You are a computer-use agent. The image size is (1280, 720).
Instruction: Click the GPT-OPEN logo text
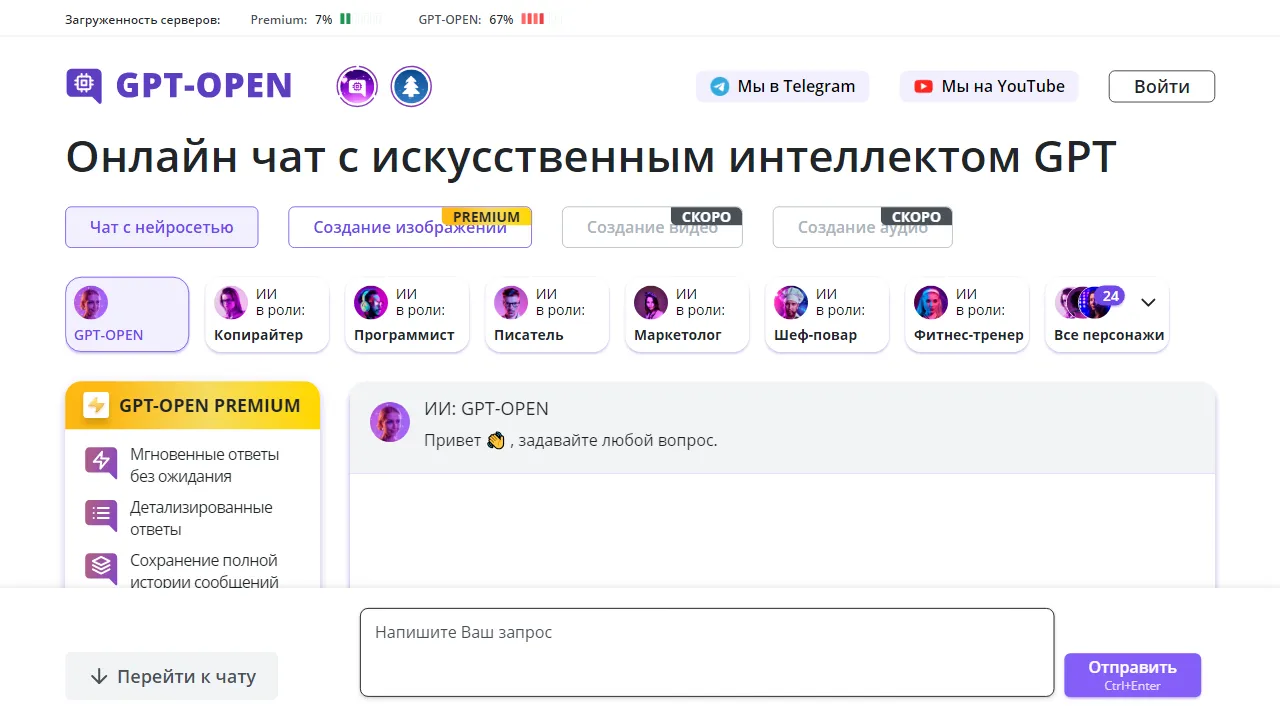tap(204, 86)
